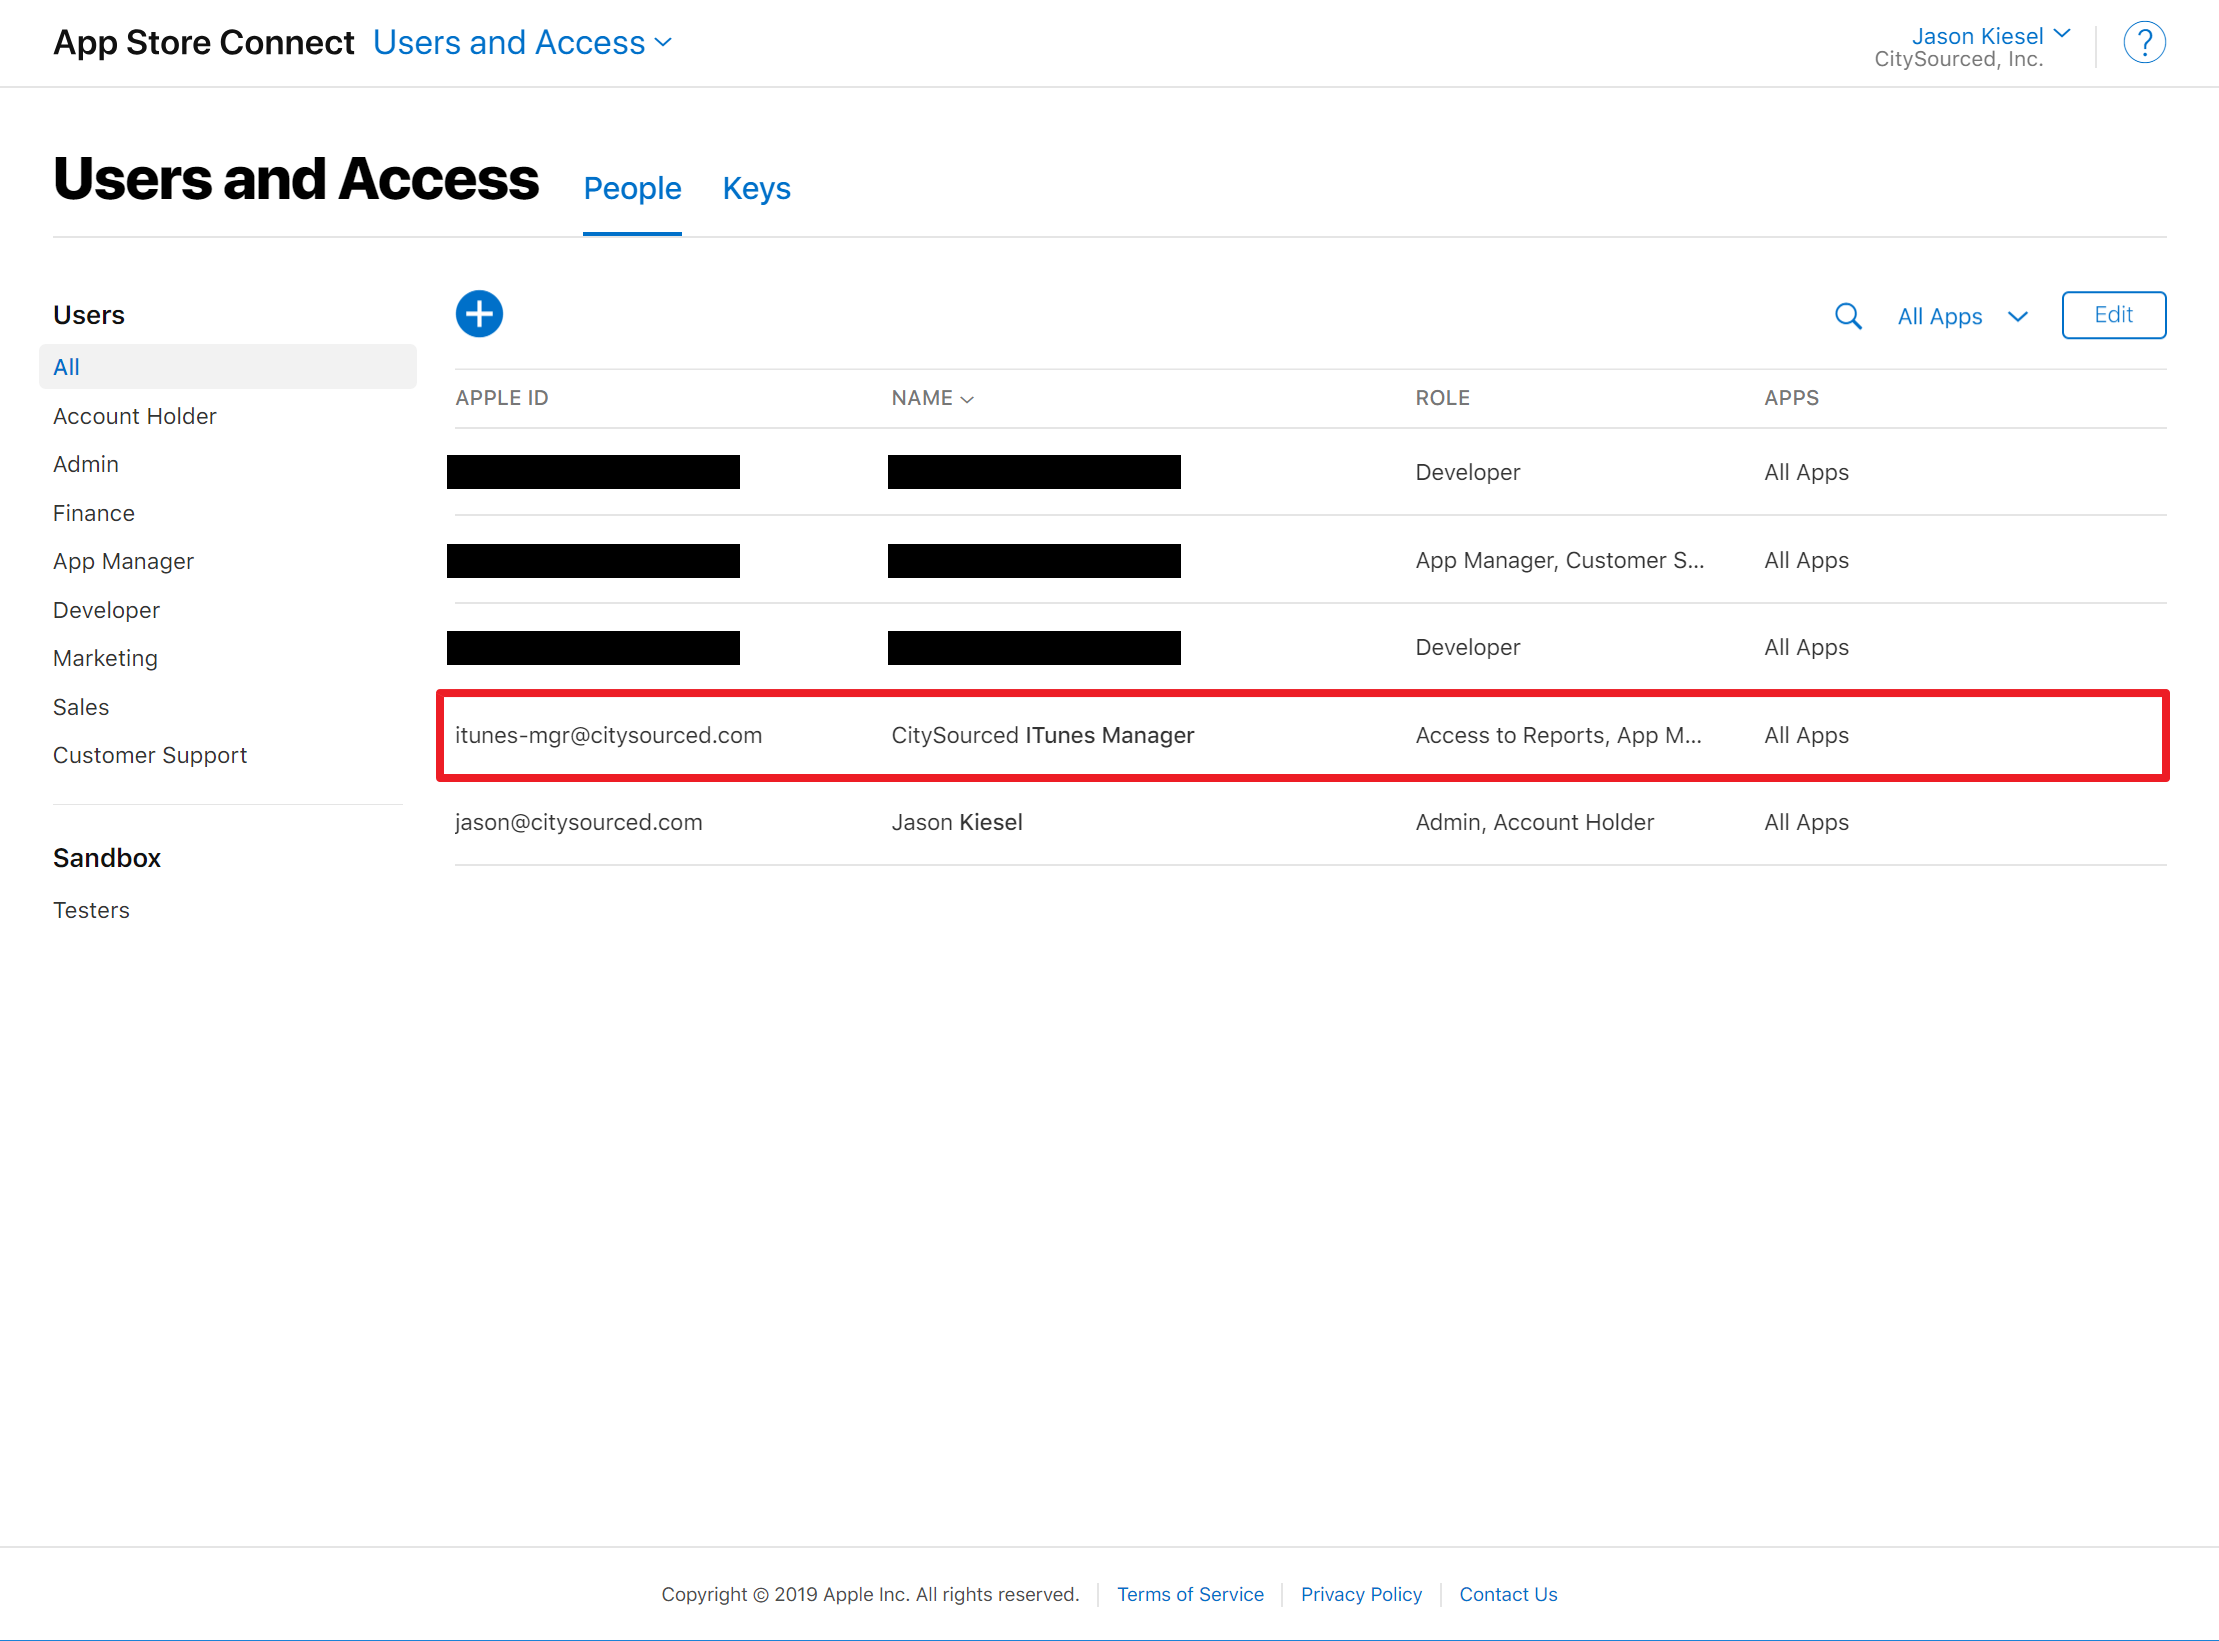
Task: Select Developer filter in sidebar
Action: point(107,610)
